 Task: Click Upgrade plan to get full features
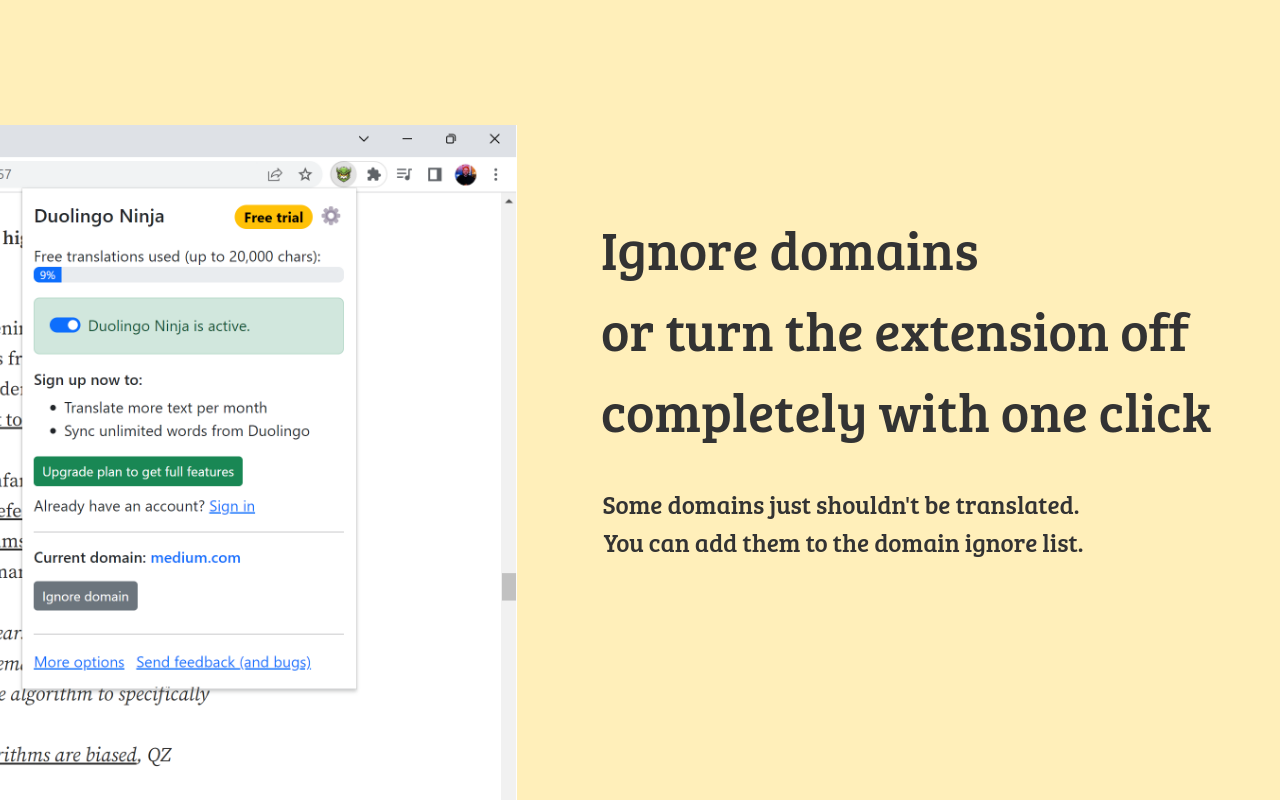[138, 471]
